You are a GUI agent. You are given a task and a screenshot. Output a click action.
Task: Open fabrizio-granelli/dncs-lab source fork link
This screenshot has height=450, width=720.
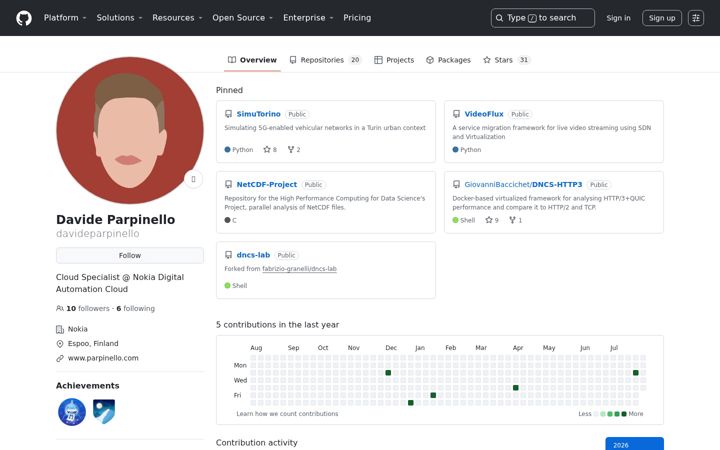(299, 269)
